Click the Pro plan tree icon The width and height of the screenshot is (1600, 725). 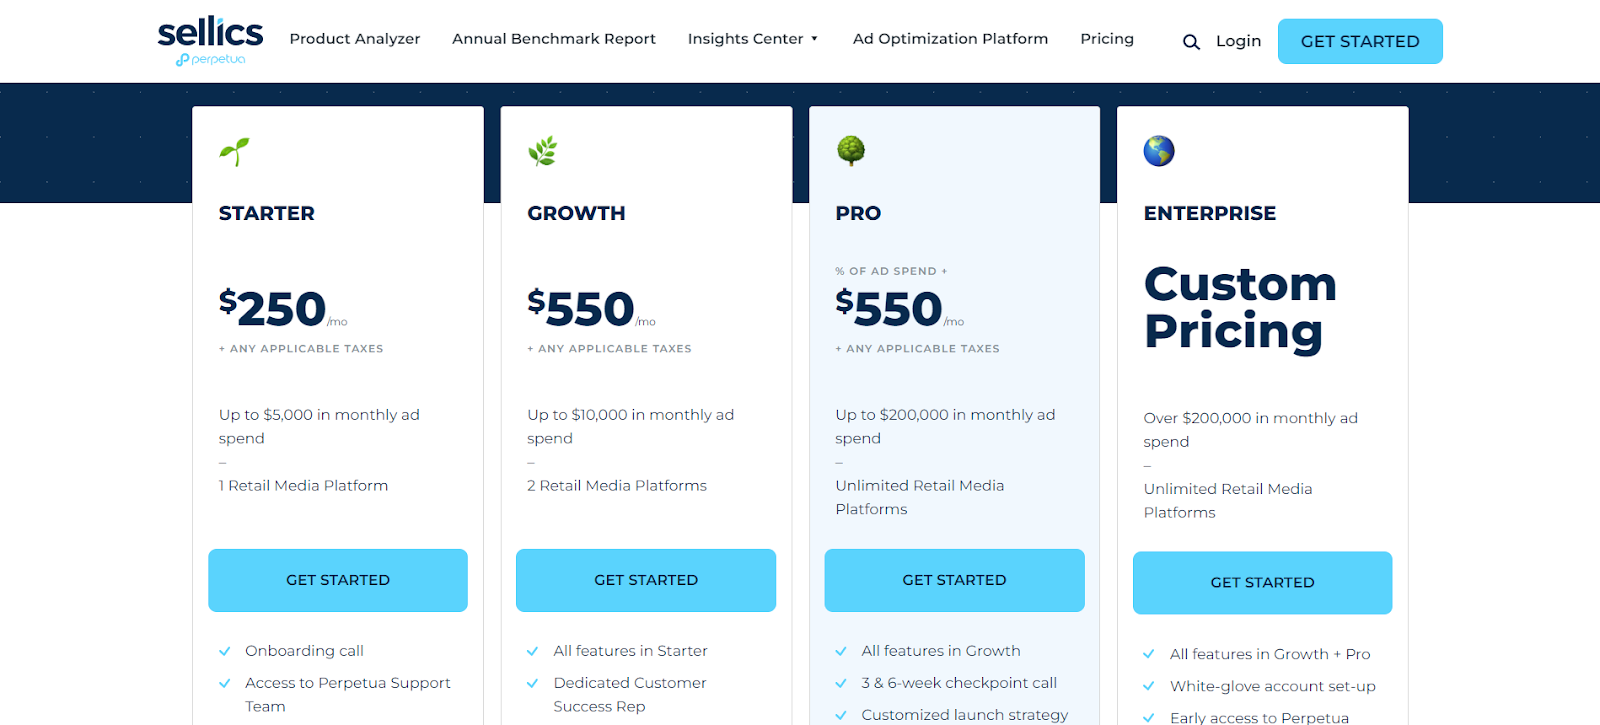click(x=851, y=151)
